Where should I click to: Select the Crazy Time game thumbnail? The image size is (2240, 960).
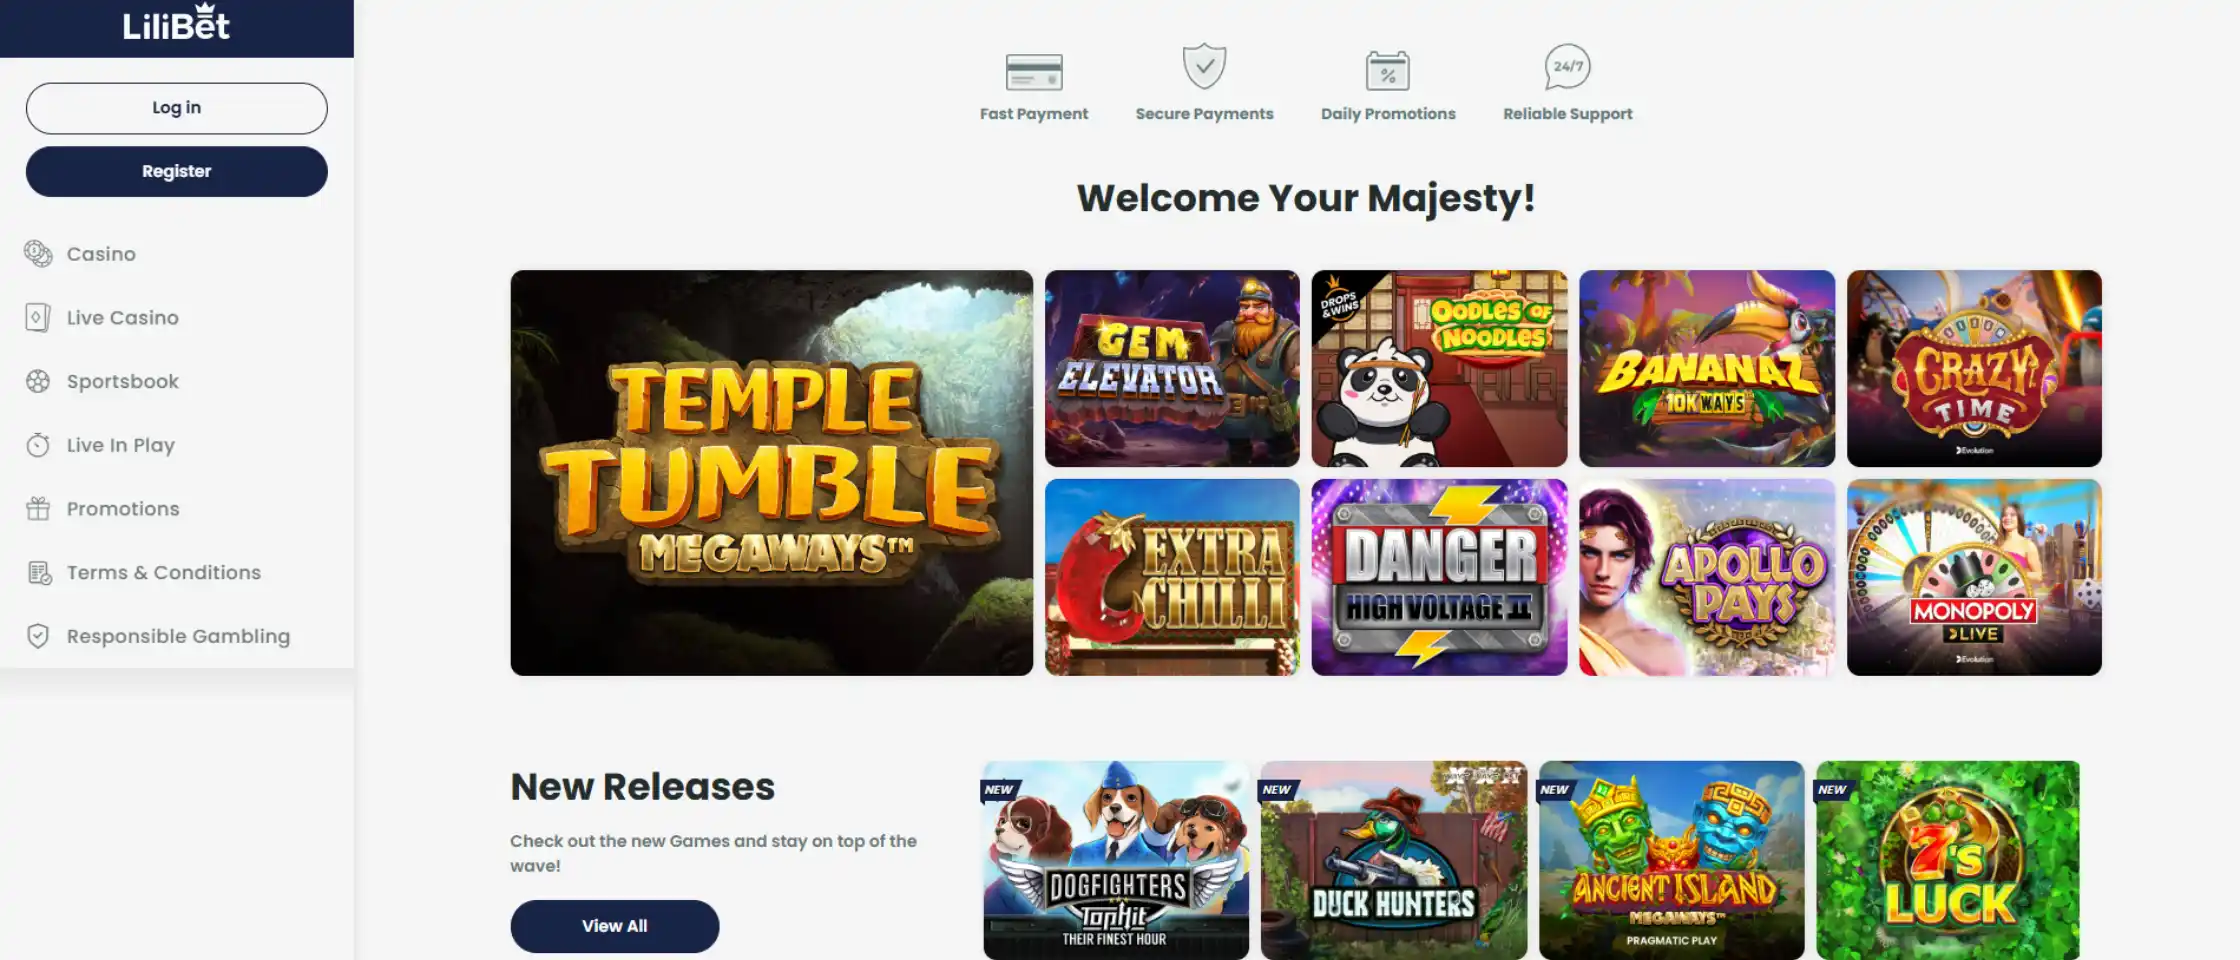coord(1974,368)
